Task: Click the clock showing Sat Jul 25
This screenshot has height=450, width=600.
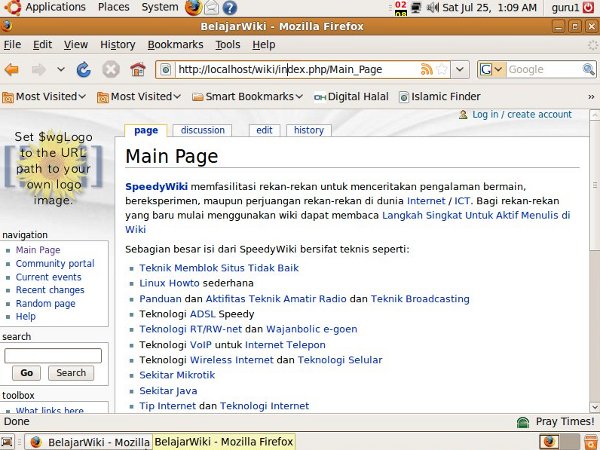Action: (x=489, y=7)
